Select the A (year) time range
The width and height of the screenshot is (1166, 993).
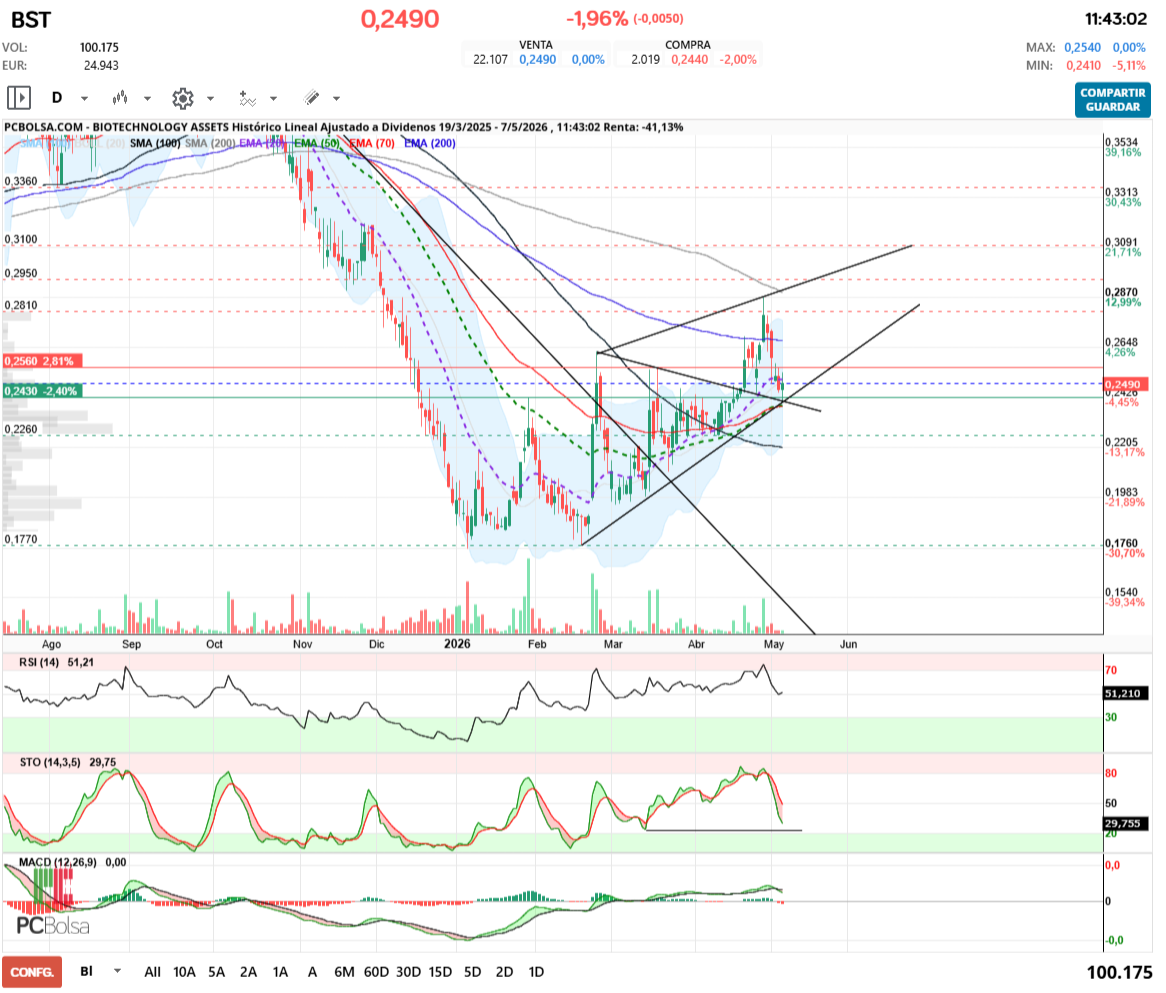[x=312, y=971]
